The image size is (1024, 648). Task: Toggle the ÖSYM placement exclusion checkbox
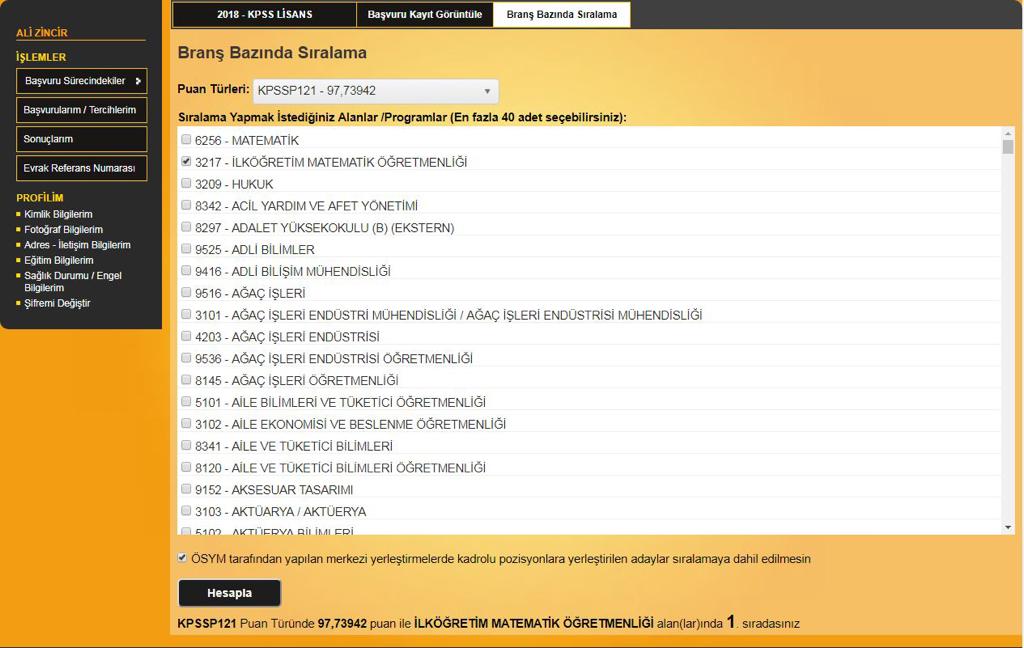click(182, 558)
